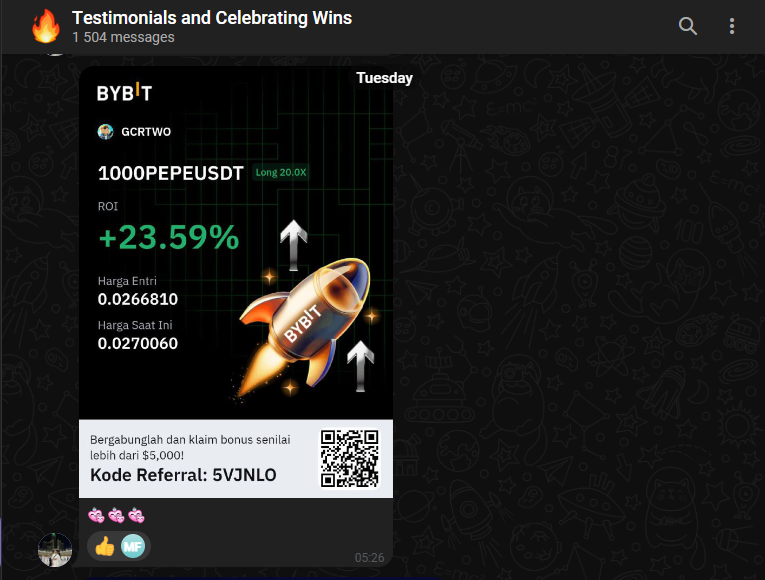Open Testimonials and Celebrating Wins chat title
This screenshot has height=580, width=765.
212,18
